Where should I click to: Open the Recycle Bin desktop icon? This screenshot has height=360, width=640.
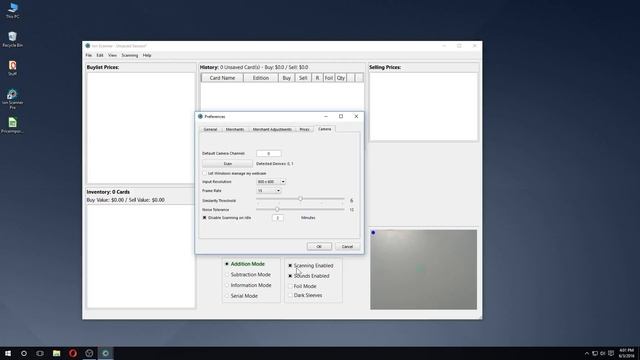(13, 39)
